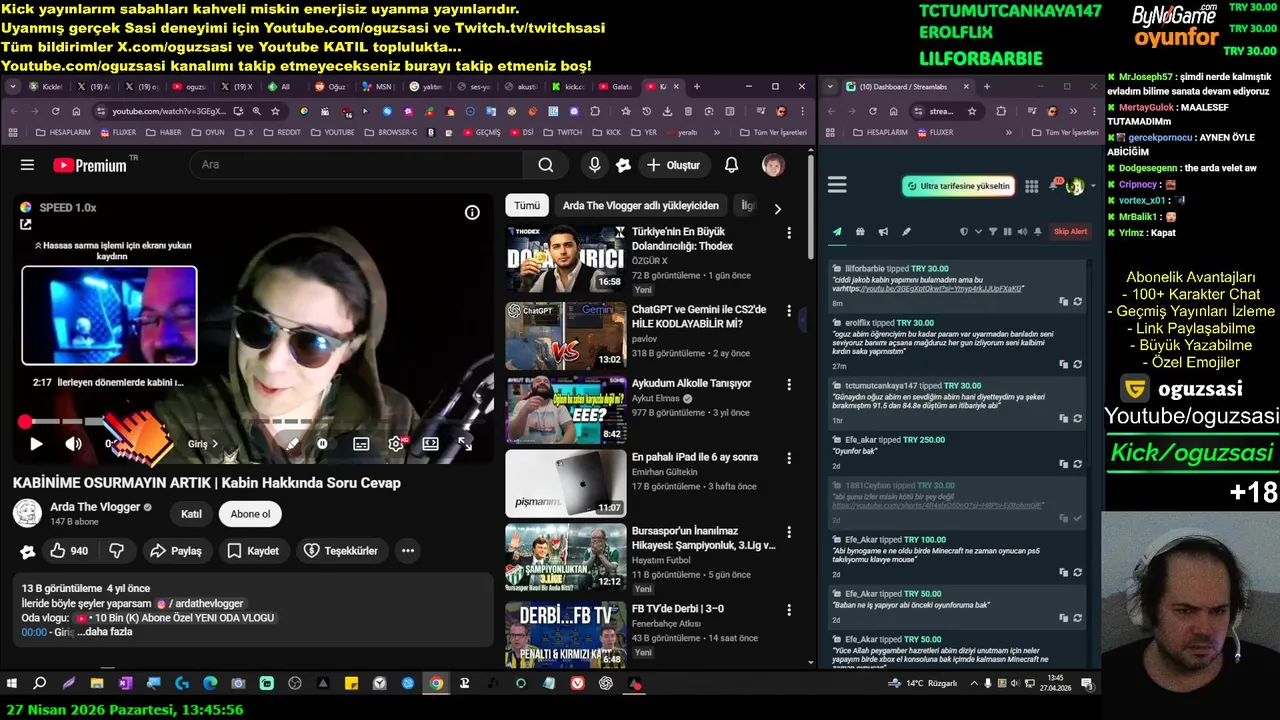The image size is (1280, 720).
Task: Click the video info icon
Action: (x=472, y=212)
